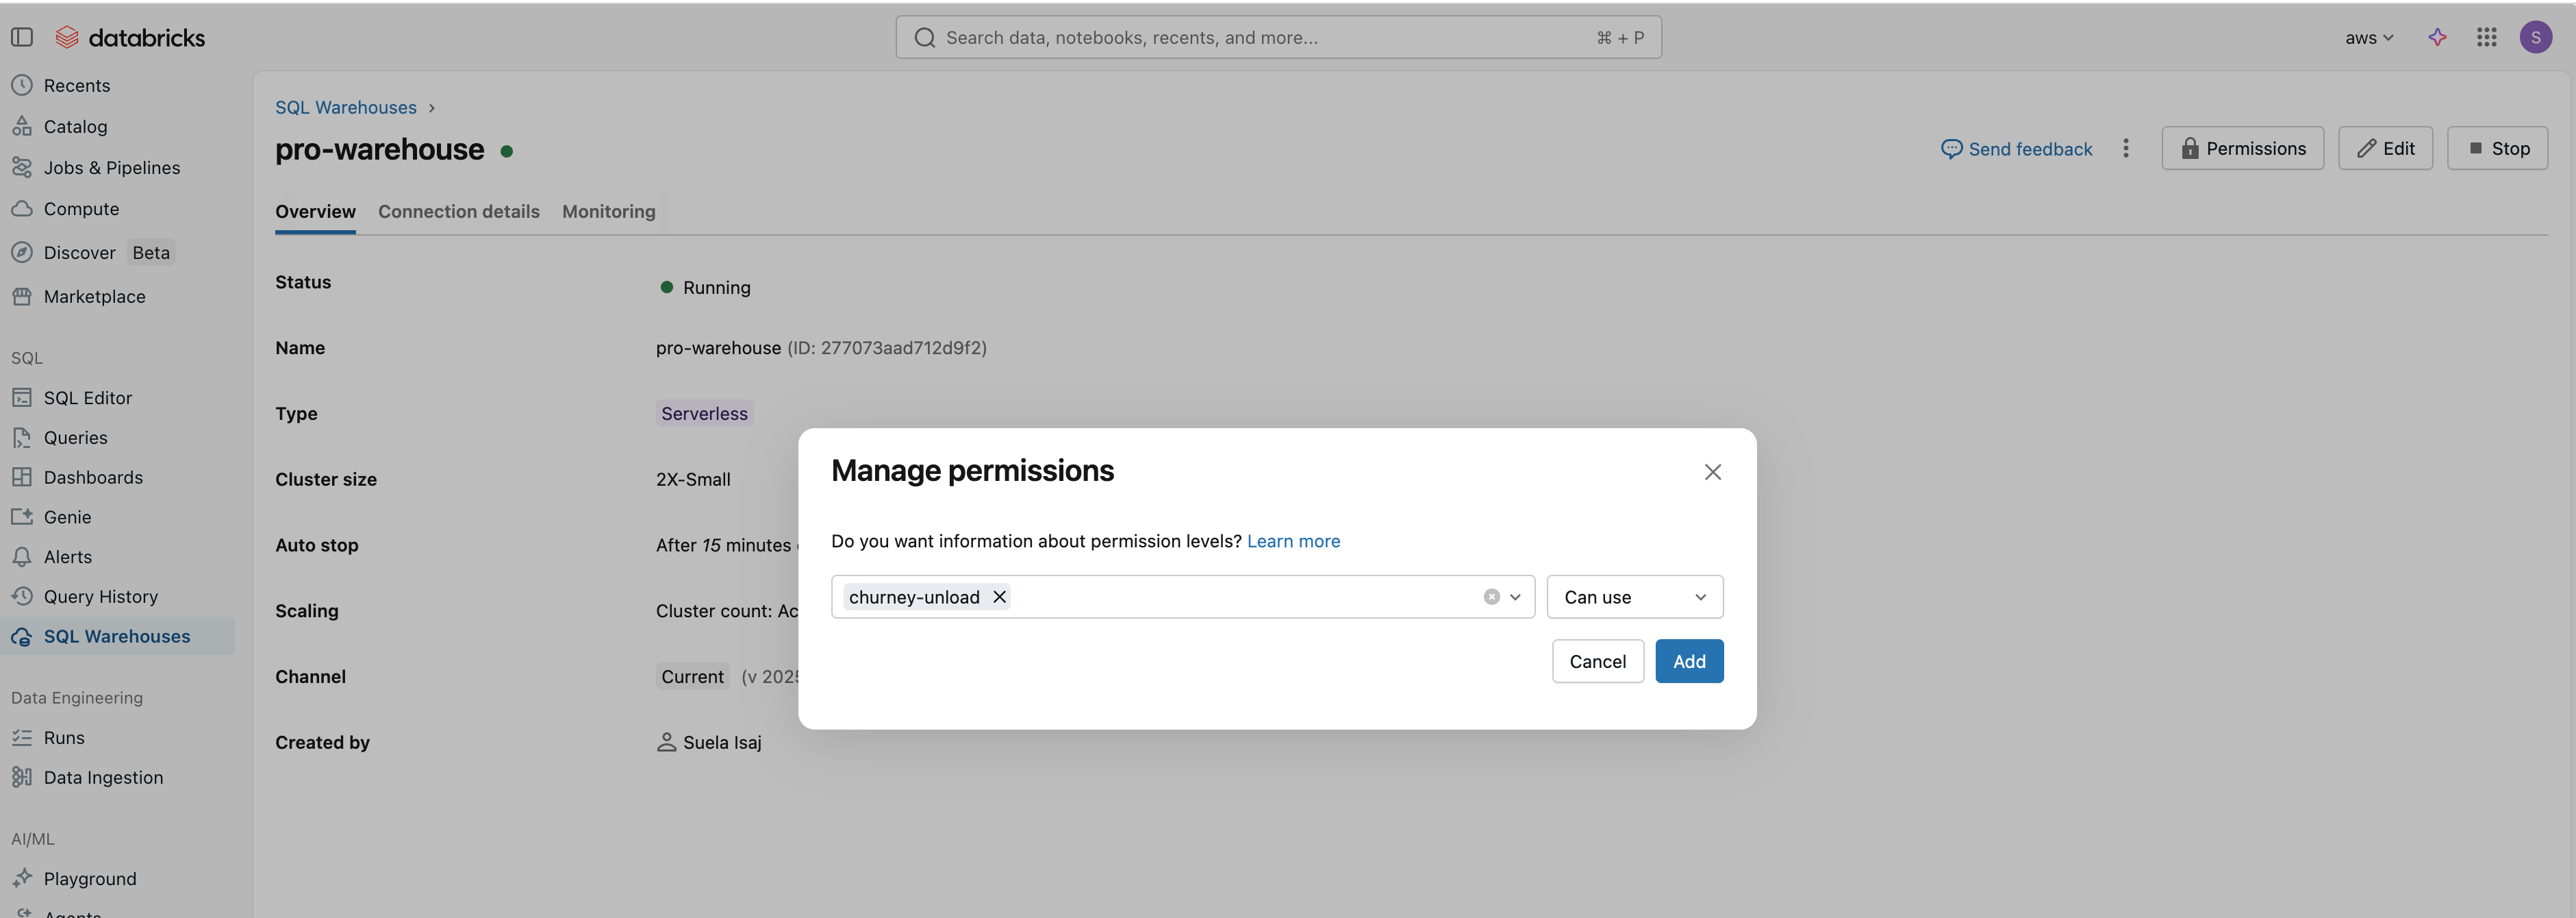Click the Add button
Image resolution: width=2576 pixels, height=918 pixels.
[1688, 661]
